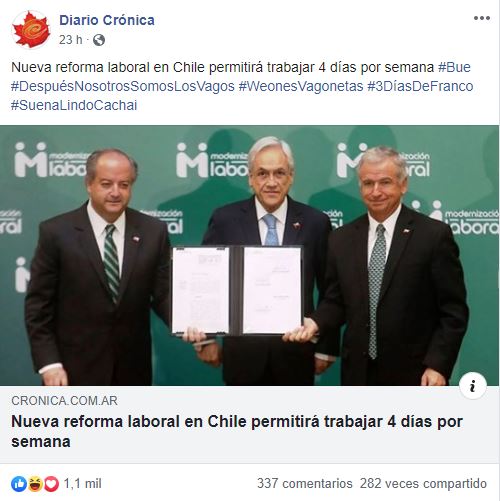Open the #3DíasDeFranco hashtag
Viewport: 500px width, 501px height.
pos(420,86)
